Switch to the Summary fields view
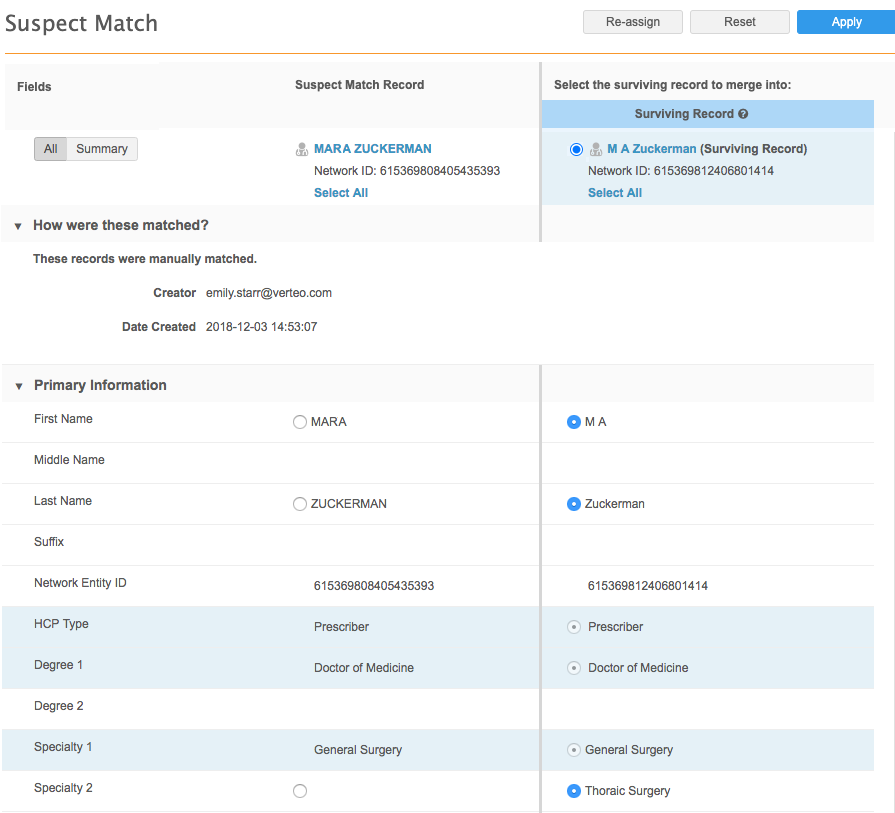Image resolution: width=895 pixels, height=813 pixels. pyautogui.click(x=102, y=149)
